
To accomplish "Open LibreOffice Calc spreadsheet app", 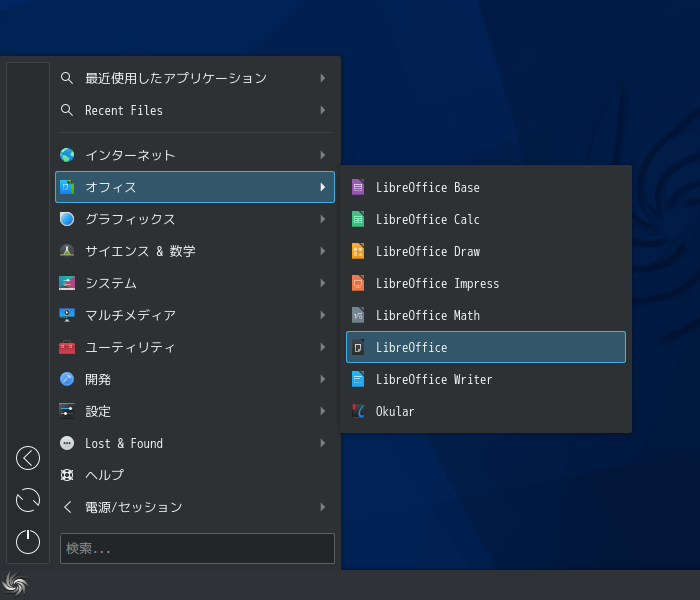I will click(x=486, y=219).
